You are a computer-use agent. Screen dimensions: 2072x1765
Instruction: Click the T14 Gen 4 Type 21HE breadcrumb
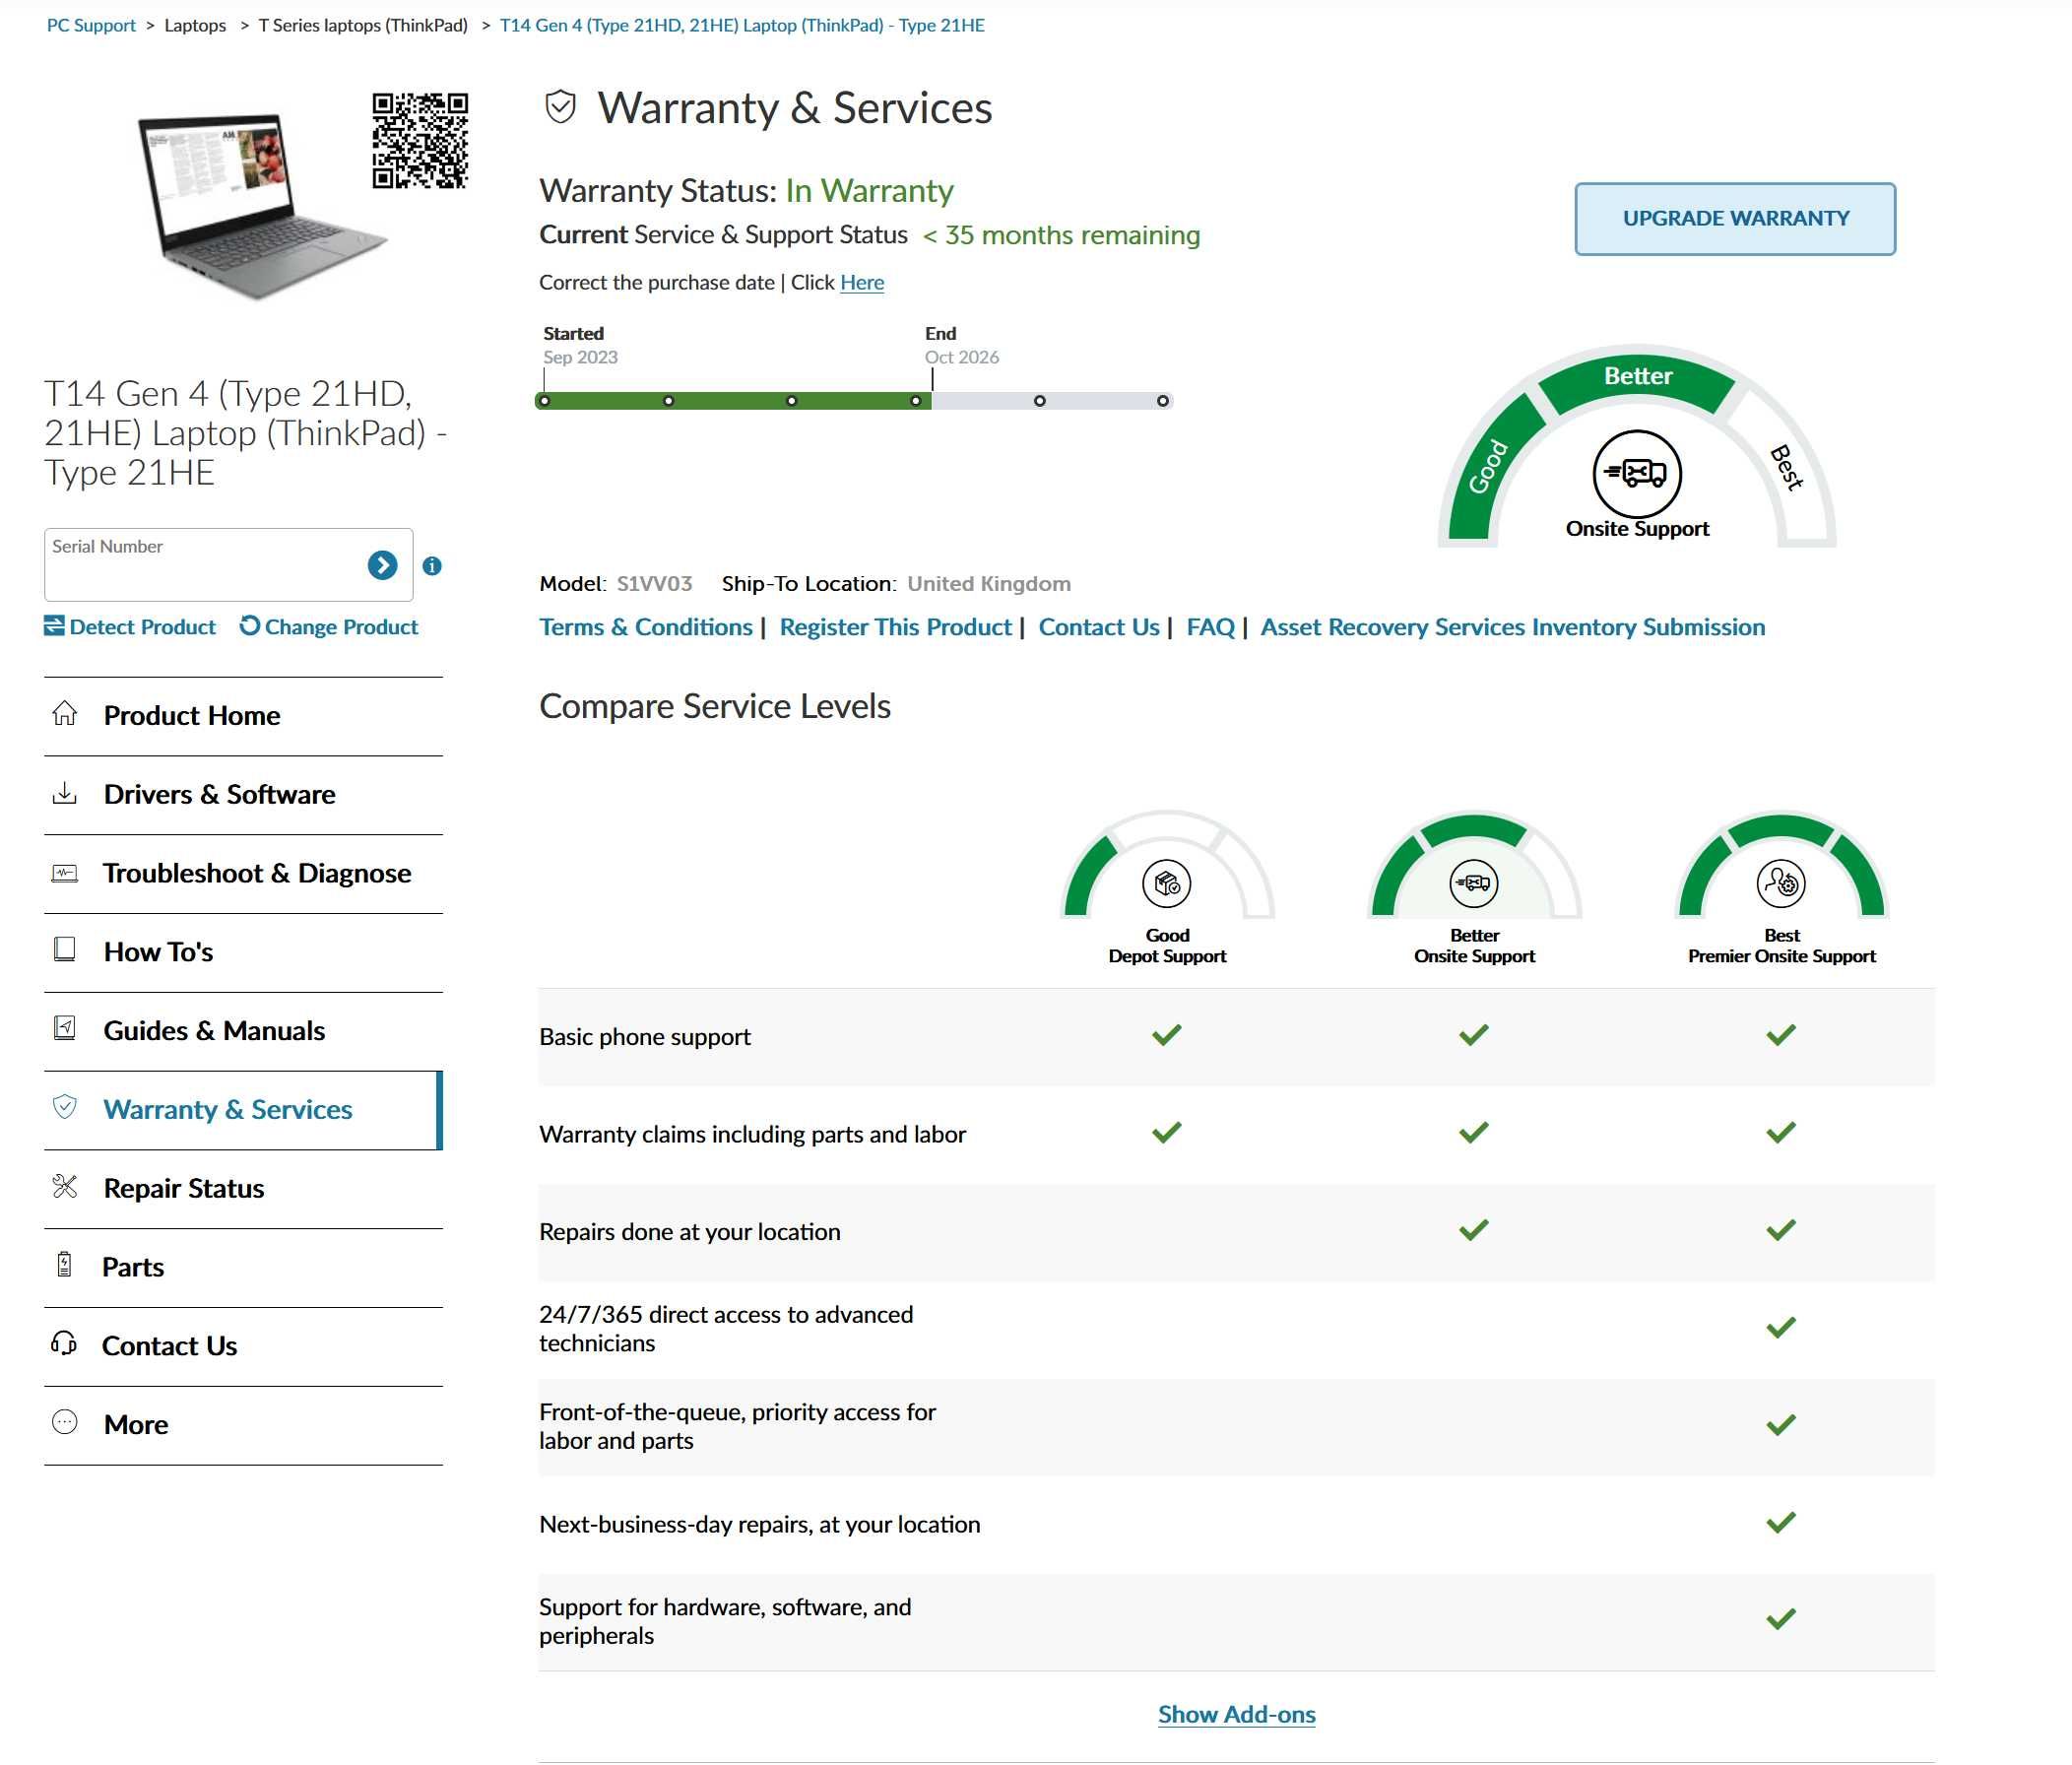pos(742,26)
